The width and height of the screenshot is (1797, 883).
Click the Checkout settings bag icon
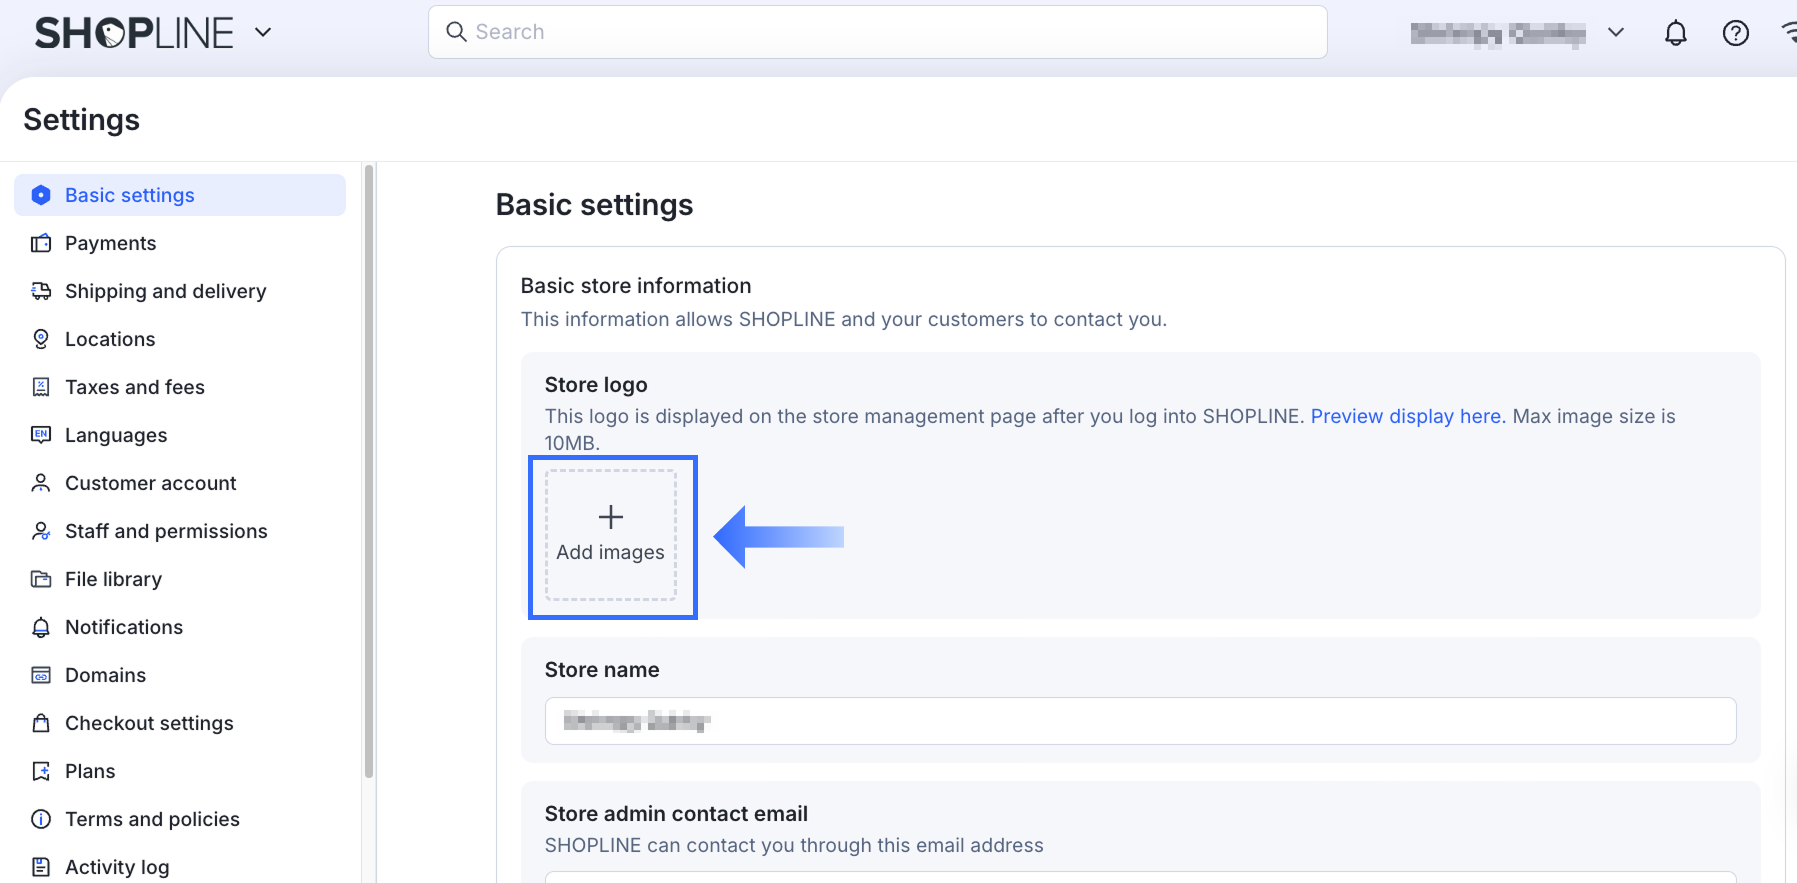coord(41,723)
